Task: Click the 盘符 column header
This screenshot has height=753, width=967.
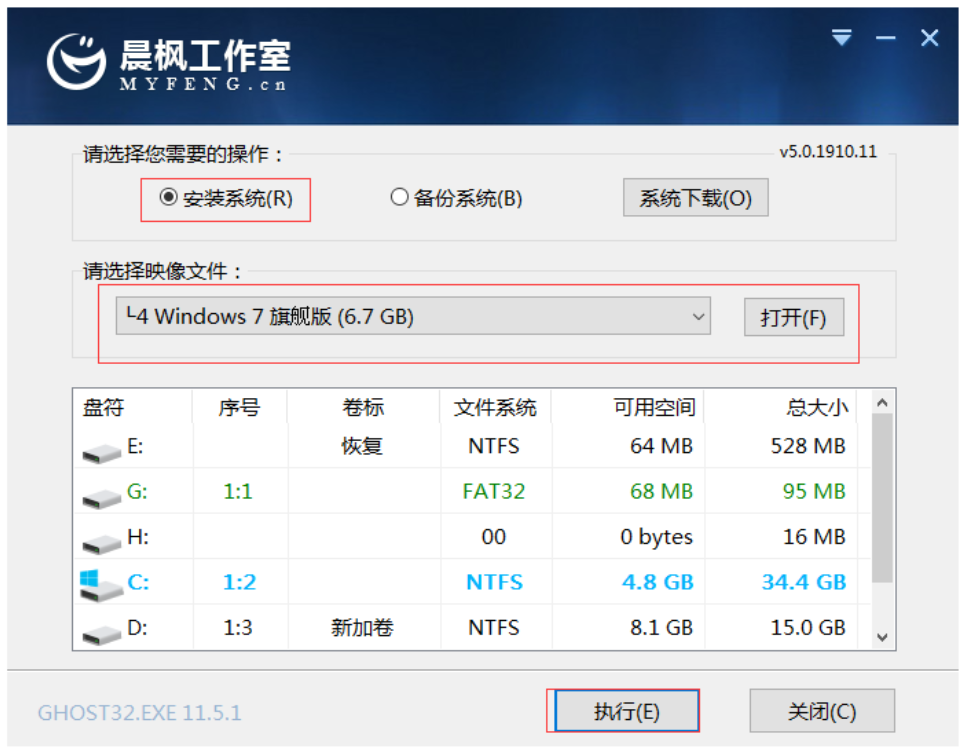Action: (x=104, y=407)
